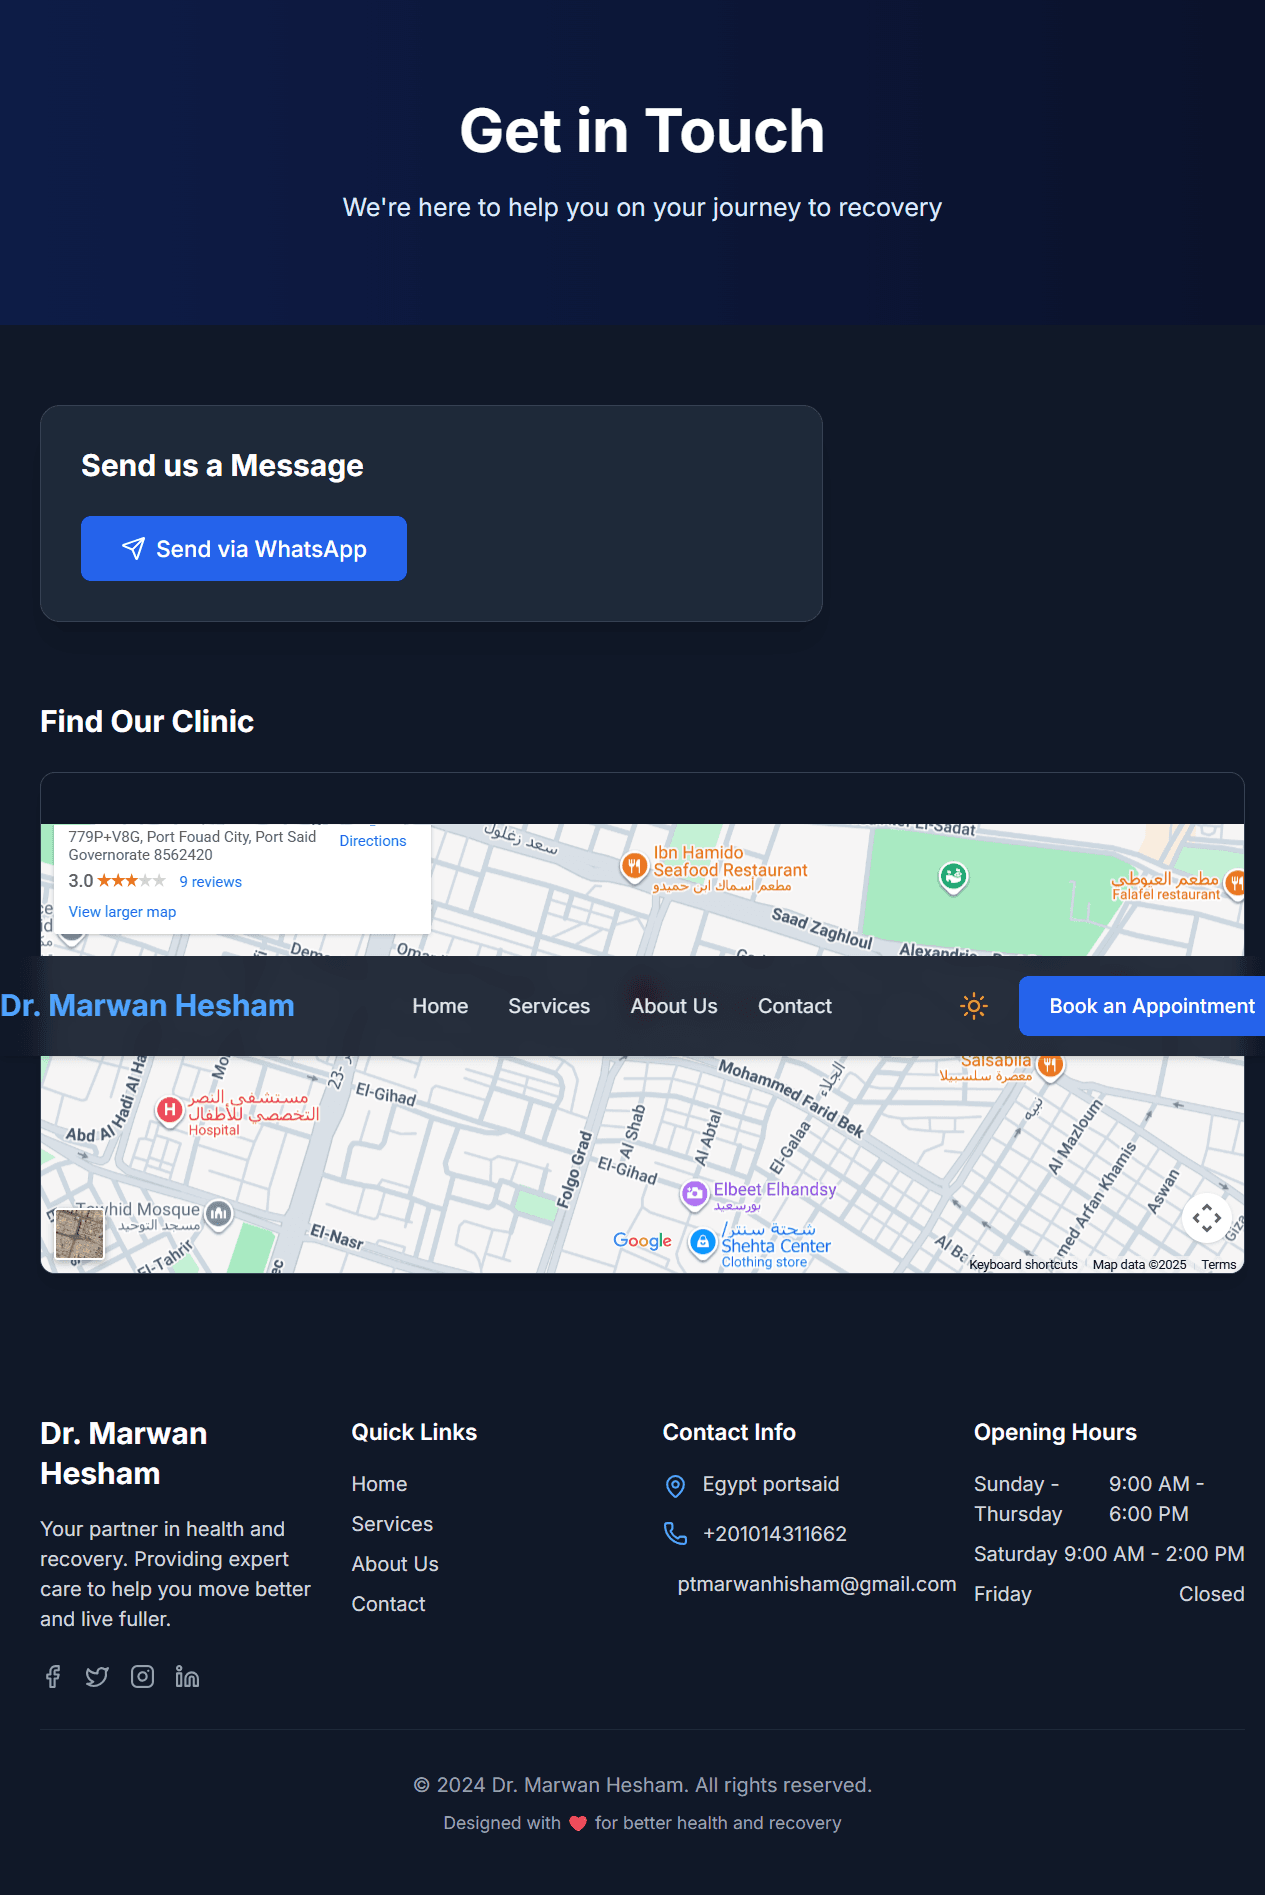The height and width of the screenshot is (1895, 1265).
Task: Switch map to satellite imagery thumbnail
Action: pos(79,1233)
